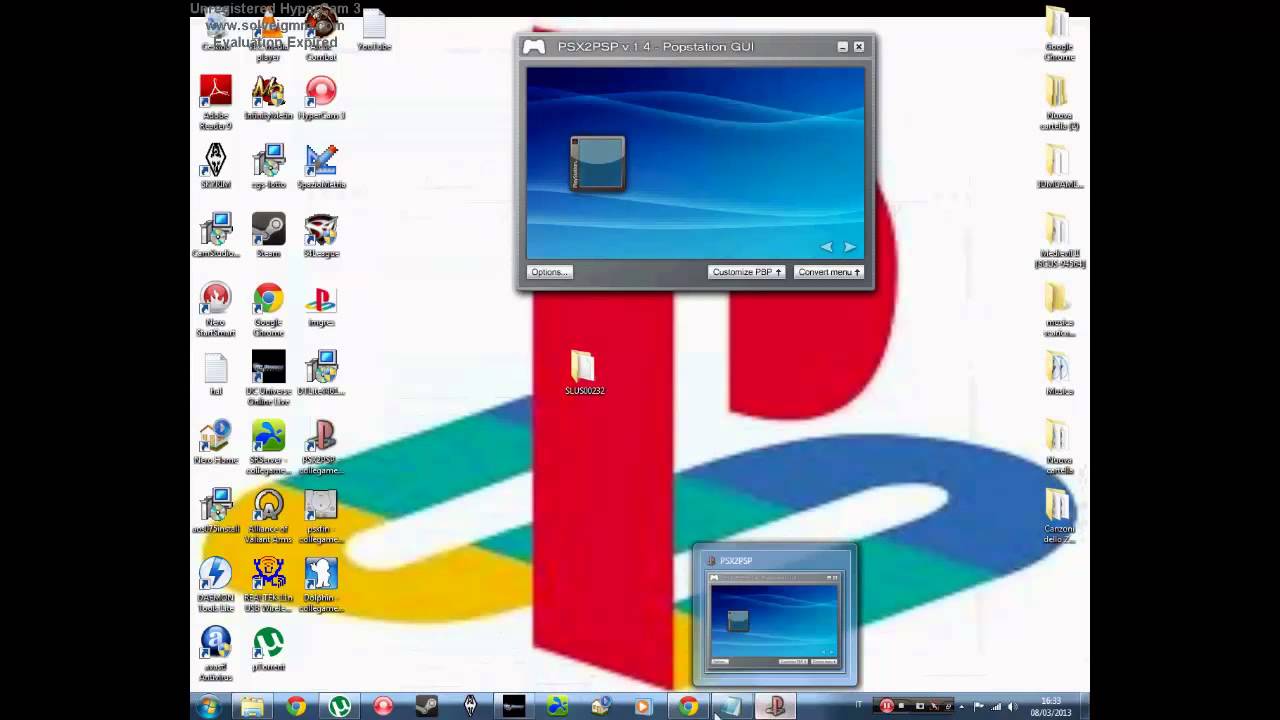This screenshot has width=1280, height=720.
Task: Open Google Chrome desktop shortcut in left column
Action: tap(268, 310)
